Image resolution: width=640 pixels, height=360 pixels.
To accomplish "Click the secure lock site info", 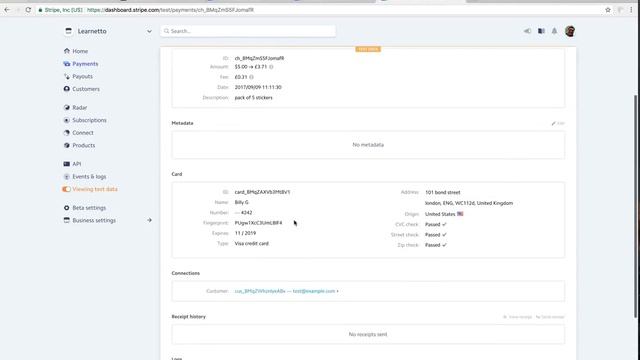I will pos(40,10).
